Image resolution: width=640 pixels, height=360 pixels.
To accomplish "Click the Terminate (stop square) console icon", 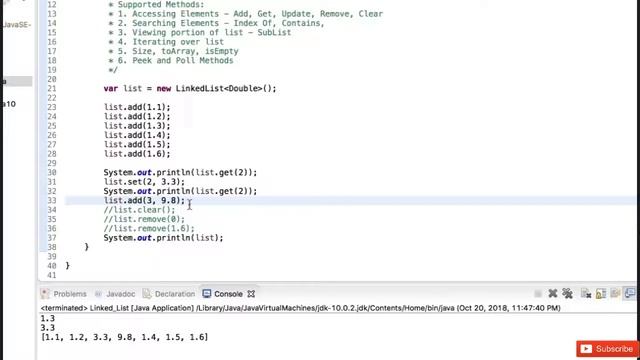I will point(538,293).
